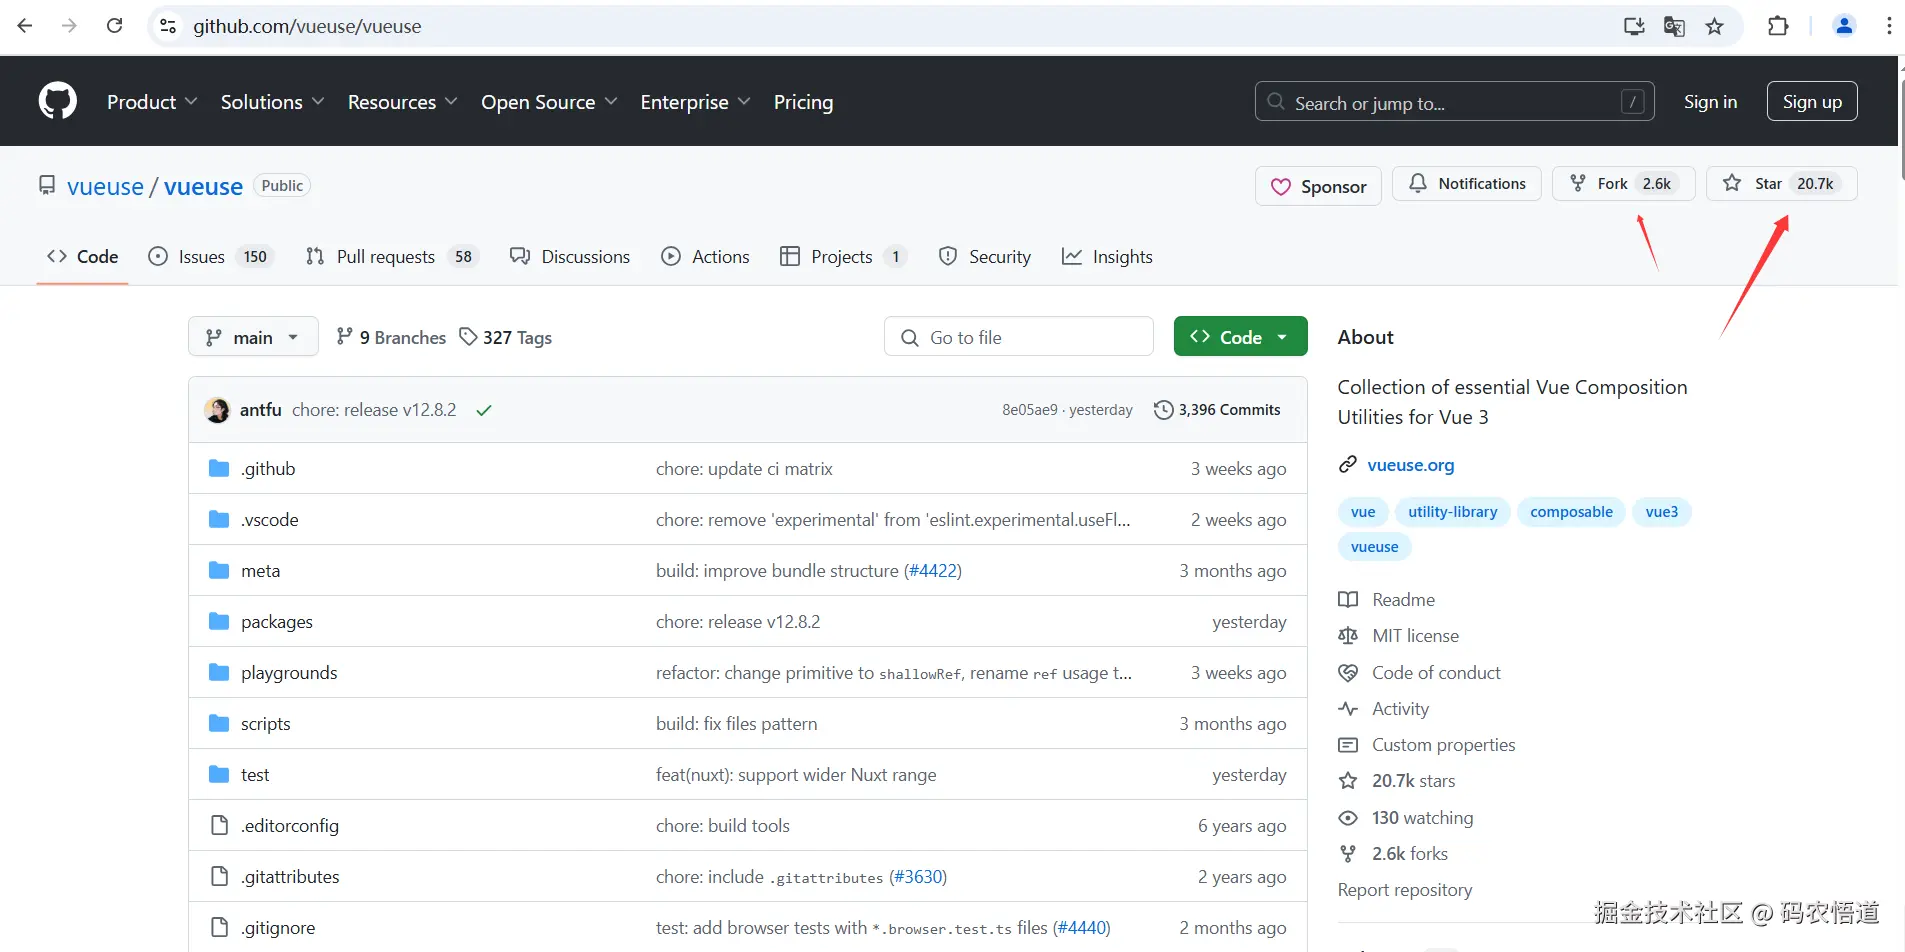Click the vue3 topic tag
The width and height of the screenshot is (1905, 952).
click(1662, 512)
